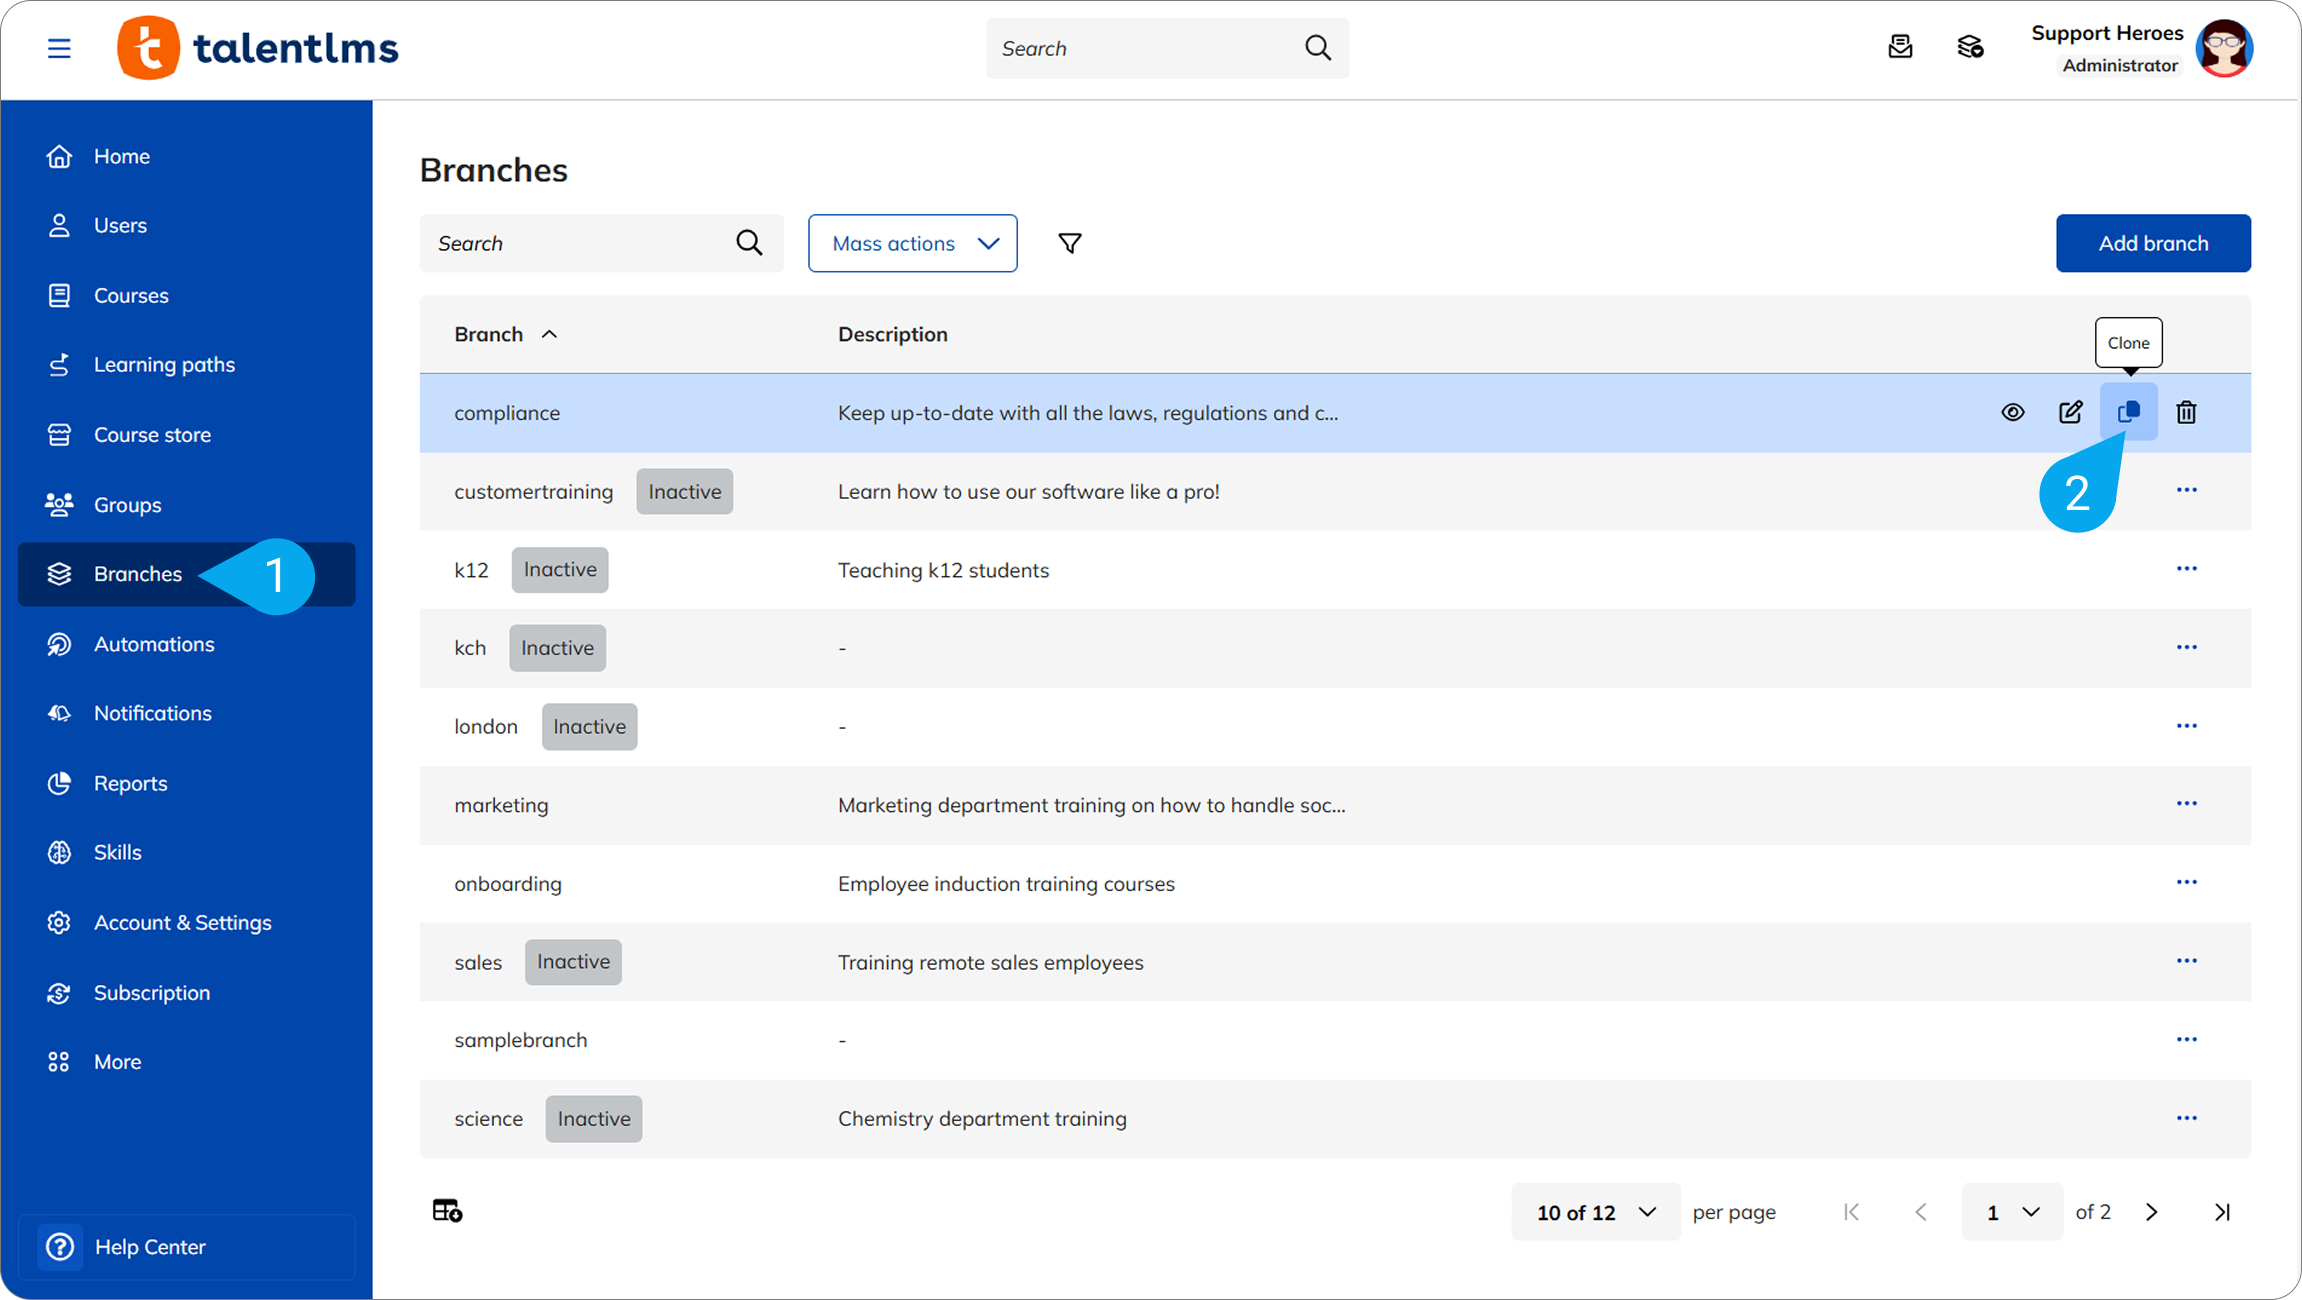Open Subscription in sidebar

(186, 992)
